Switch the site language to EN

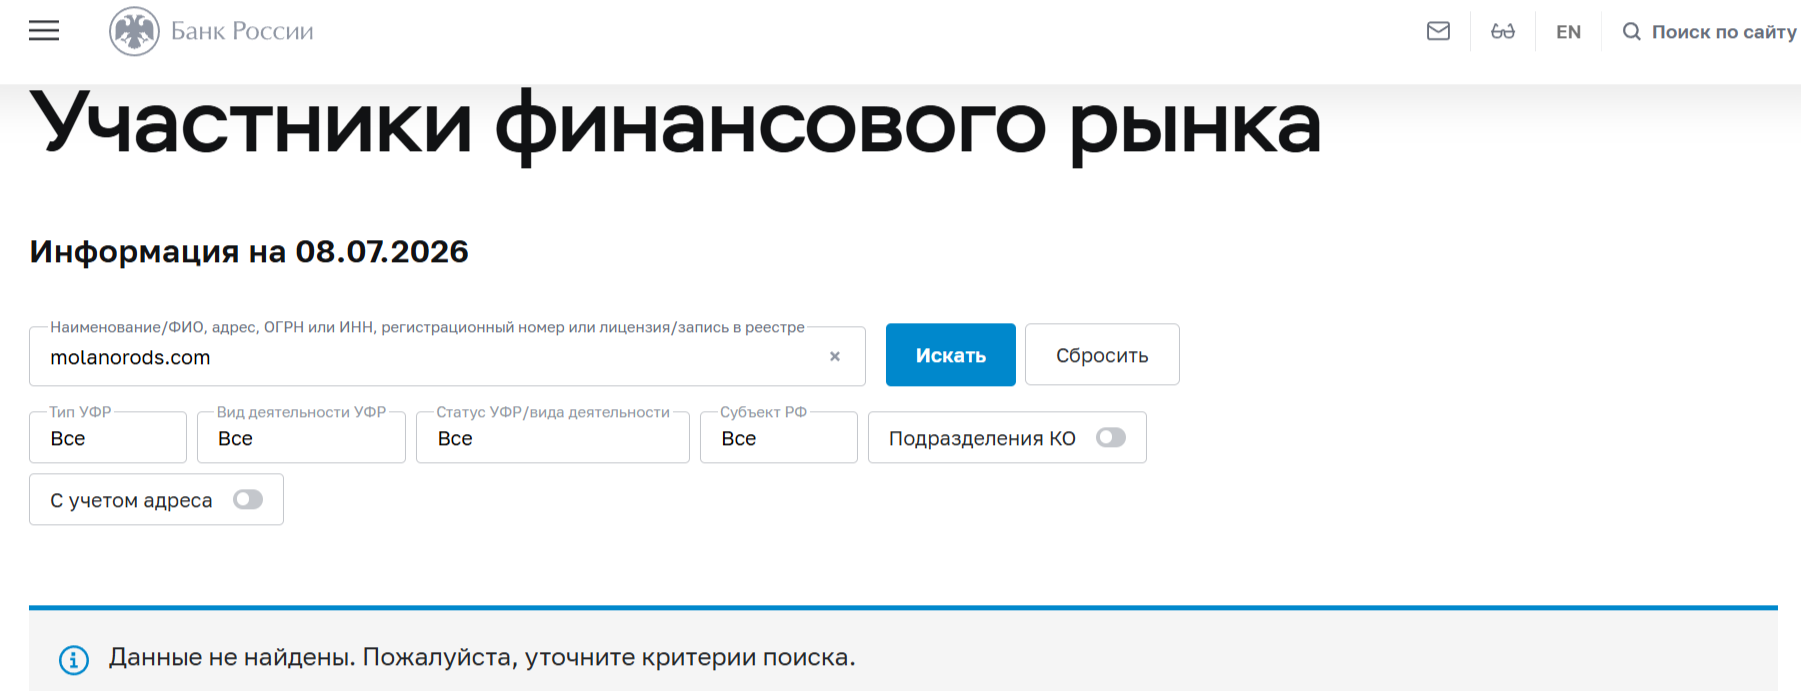[1568, 32]
